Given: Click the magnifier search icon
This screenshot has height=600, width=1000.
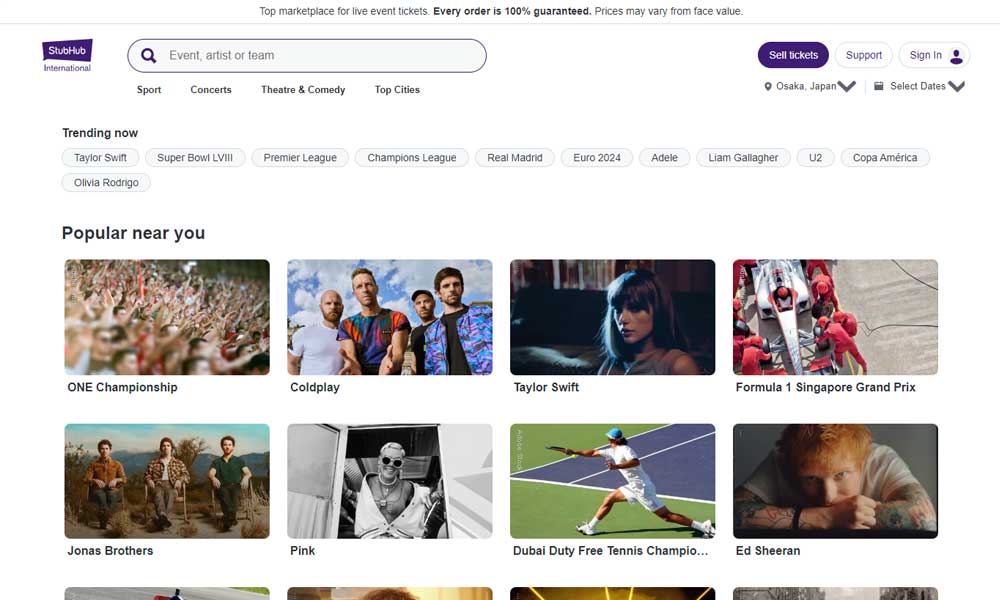Looking at the screenshot, I should coord(149,55).
